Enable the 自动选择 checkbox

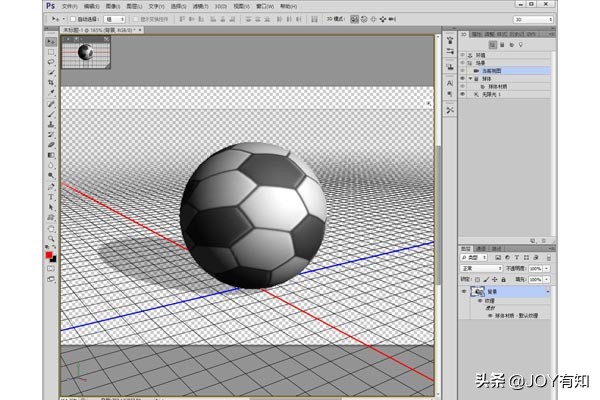coord(76,18)
